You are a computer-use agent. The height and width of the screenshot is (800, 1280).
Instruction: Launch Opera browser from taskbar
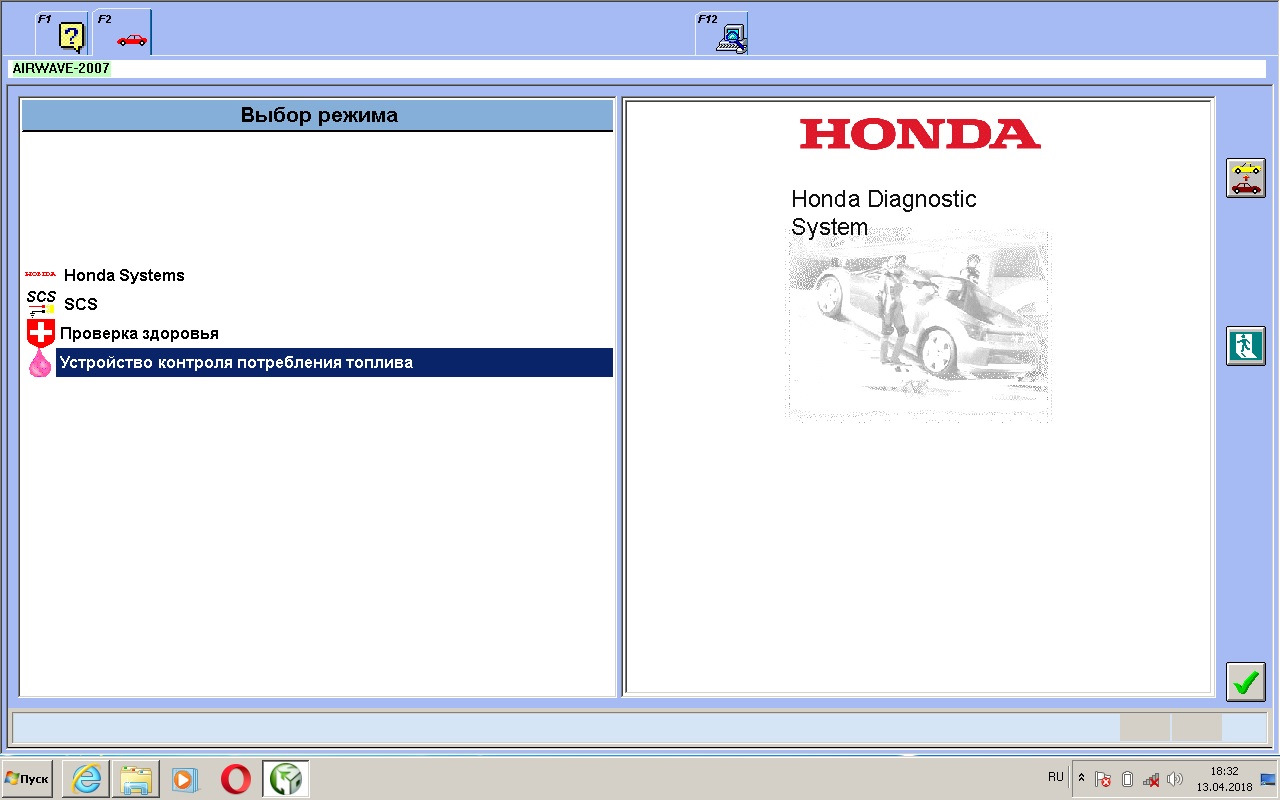tap(236, 779)
